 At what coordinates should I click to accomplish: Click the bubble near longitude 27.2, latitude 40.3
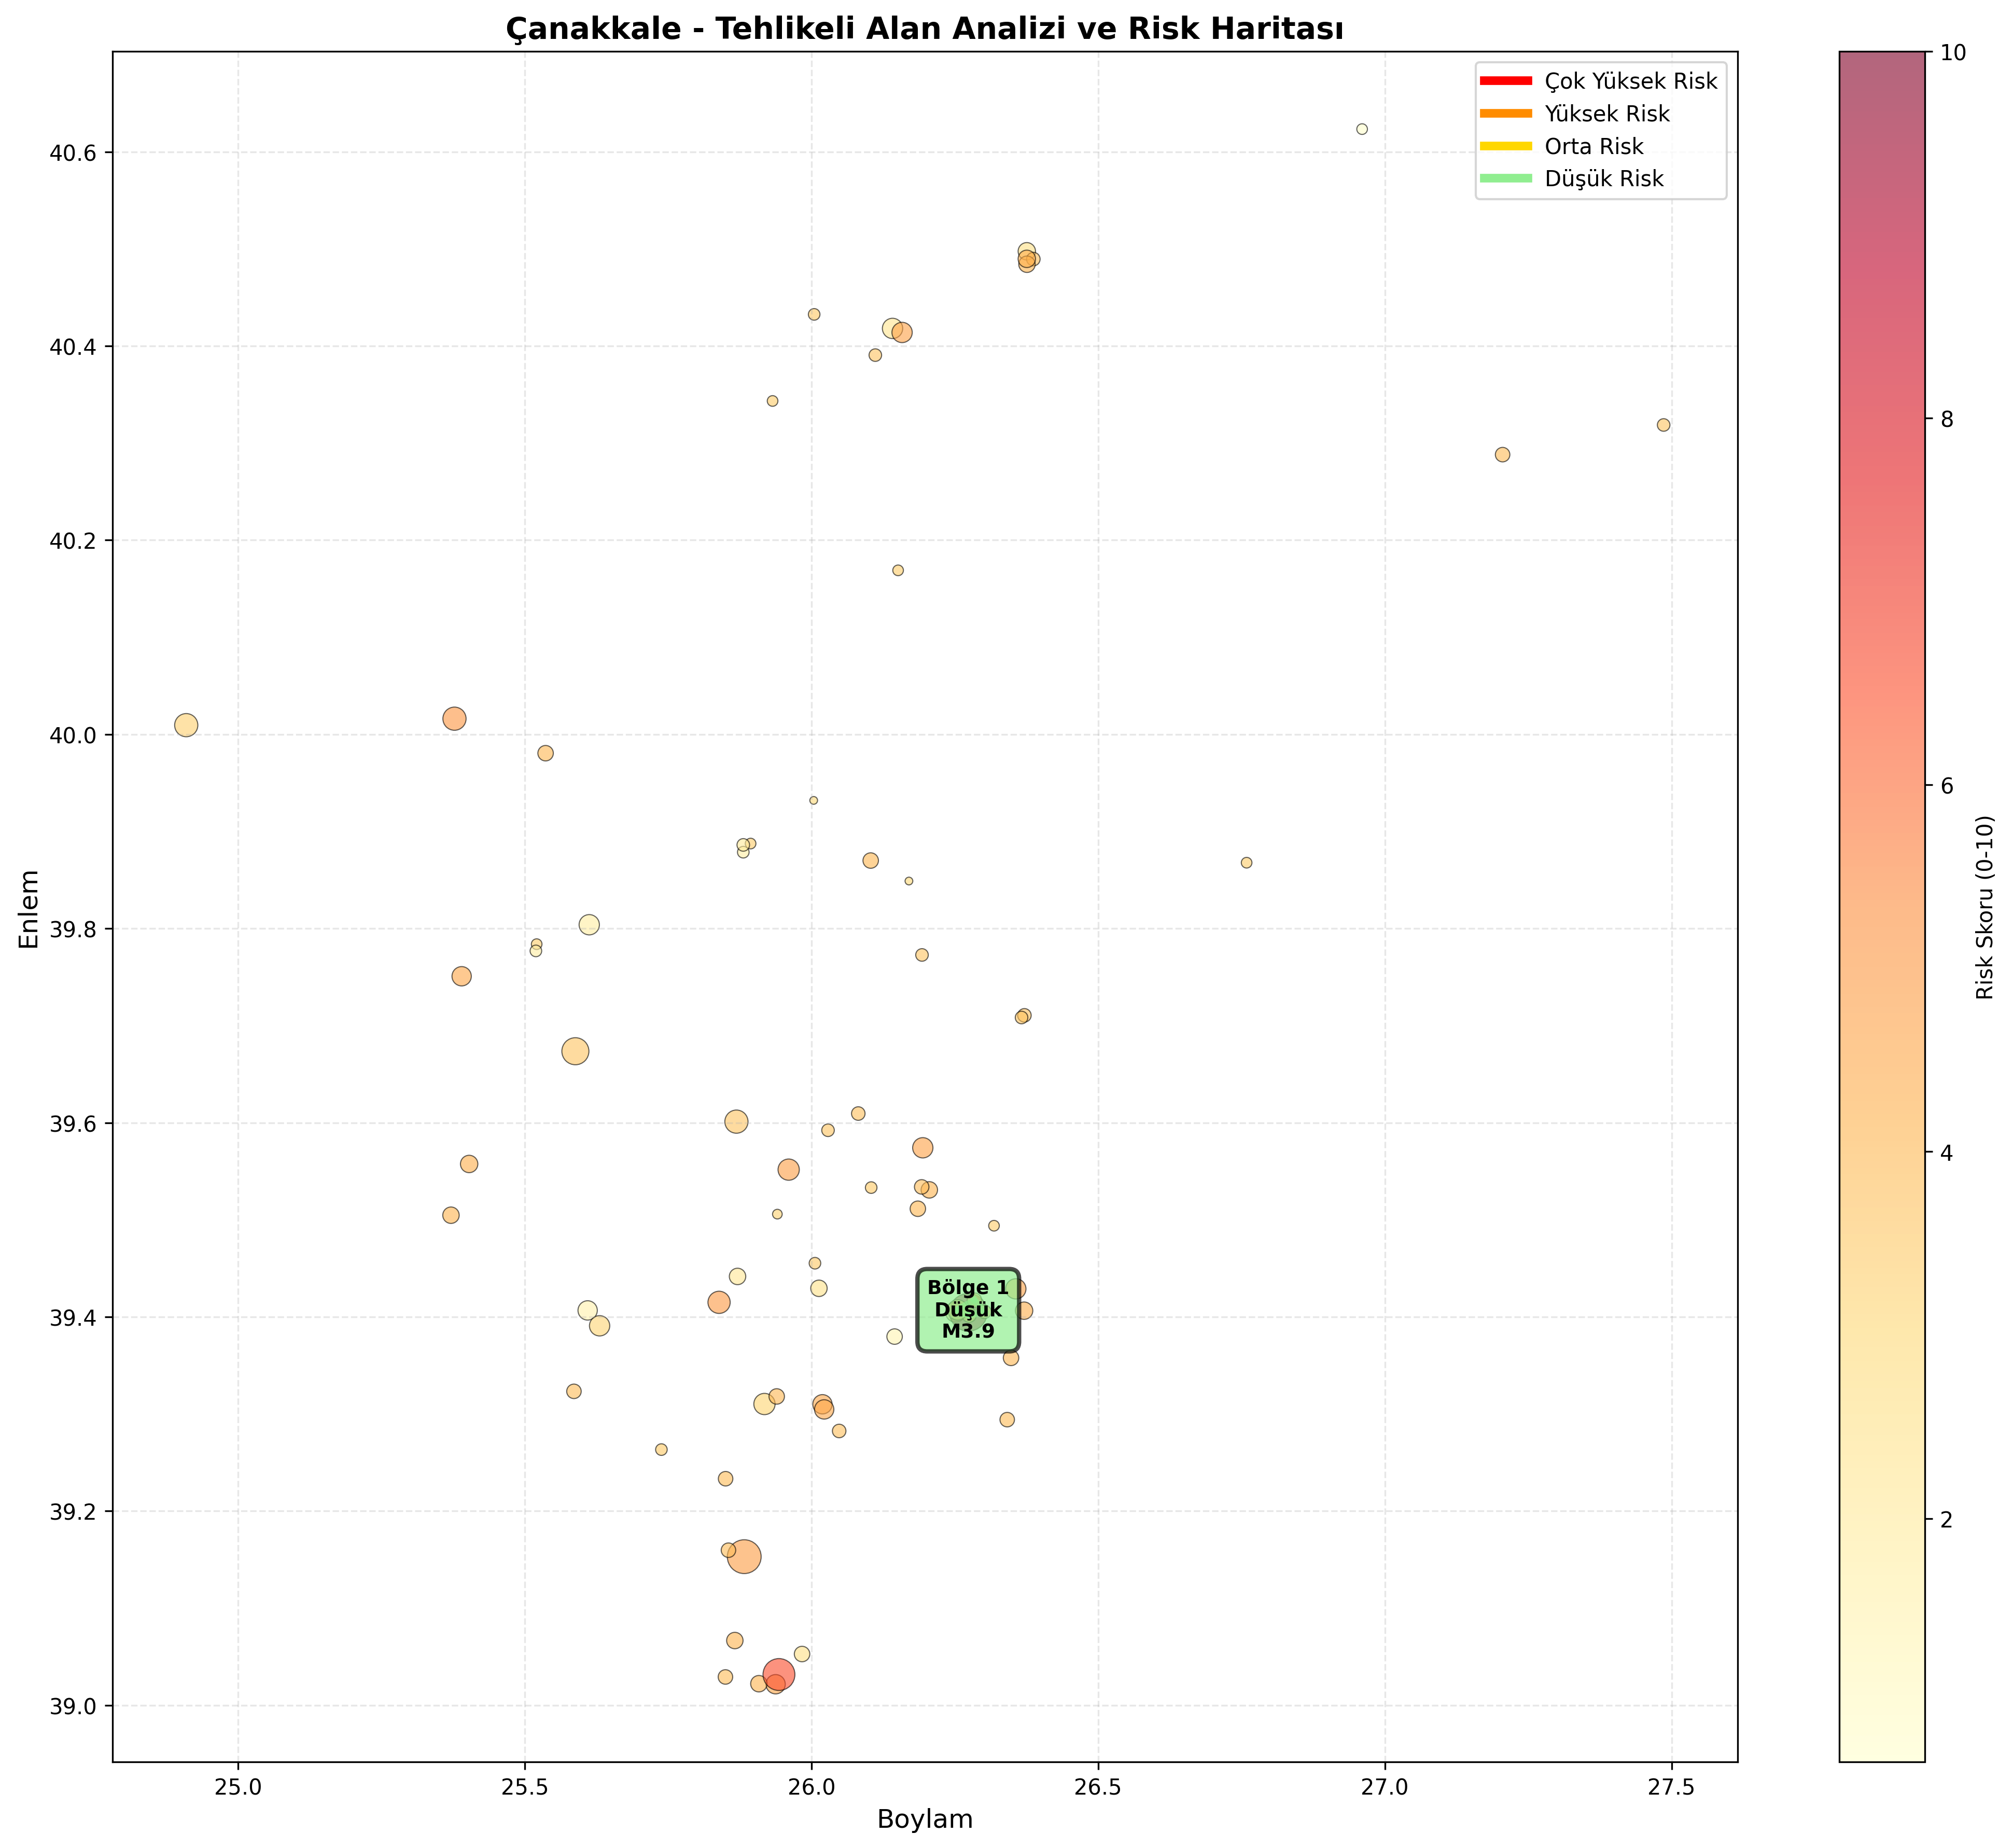pos(1502,455)
